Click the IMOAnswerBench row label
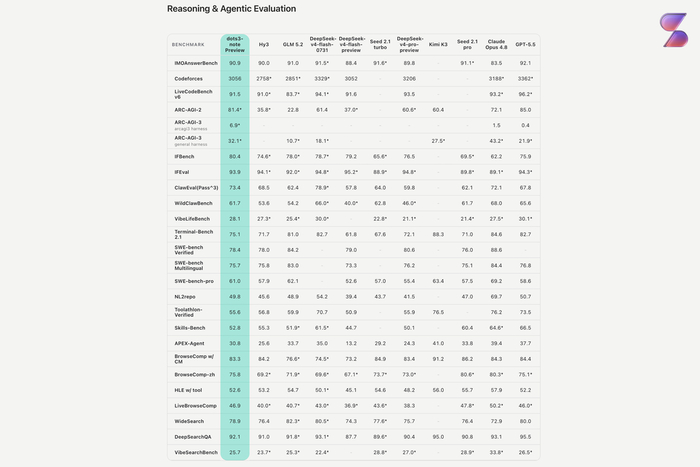 tap(196, 63)
